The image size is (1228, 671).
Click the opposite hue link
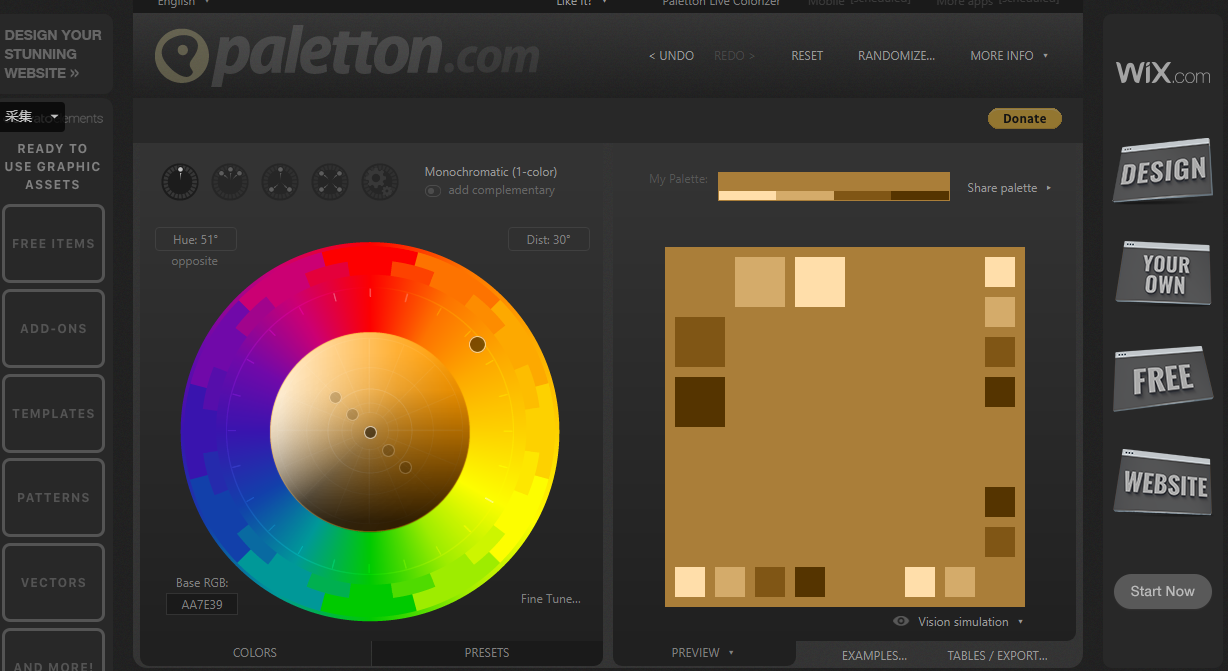[194, 261]
